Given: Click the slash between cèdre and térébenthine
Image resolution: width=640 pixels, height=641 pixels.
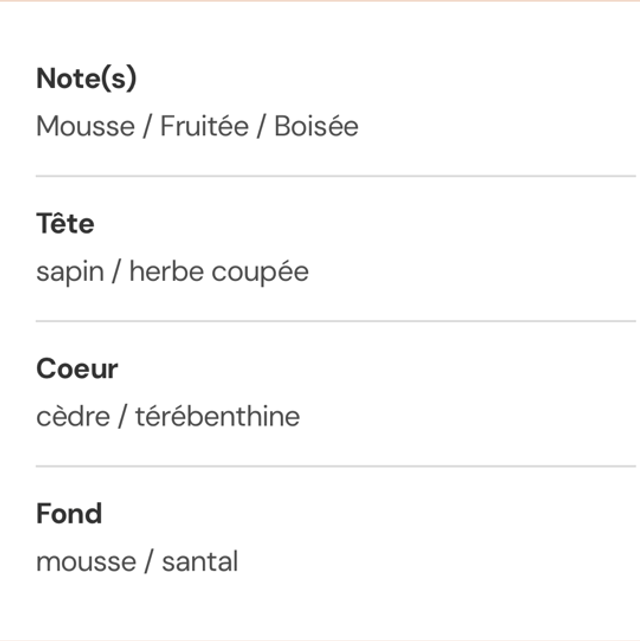Looking at the screenshot, I should click(123, 417).
